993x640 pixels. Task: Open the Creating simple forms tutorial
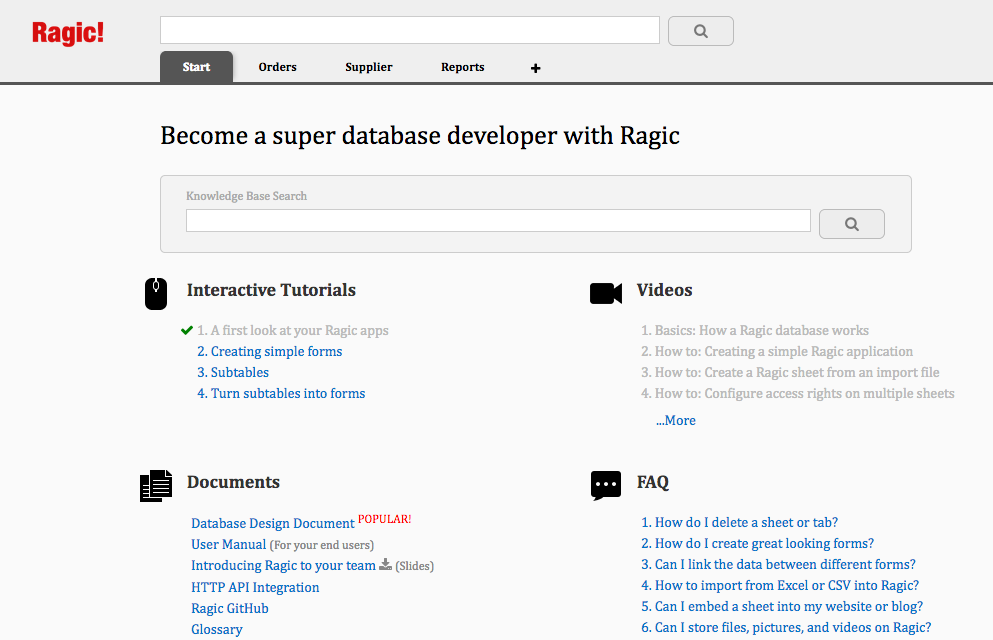click(270, 351)
